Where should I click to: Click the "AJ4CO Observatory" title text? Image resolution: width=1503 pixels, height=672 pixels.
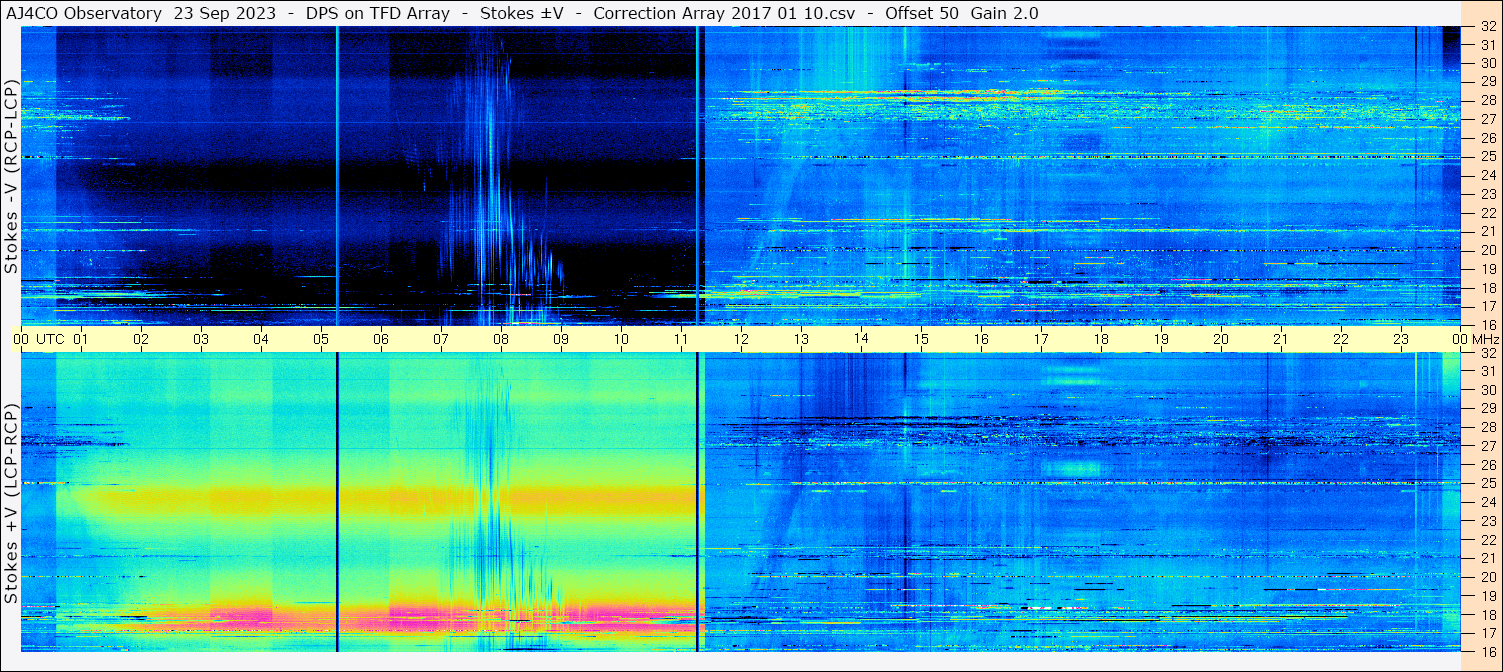coord(82,13)
